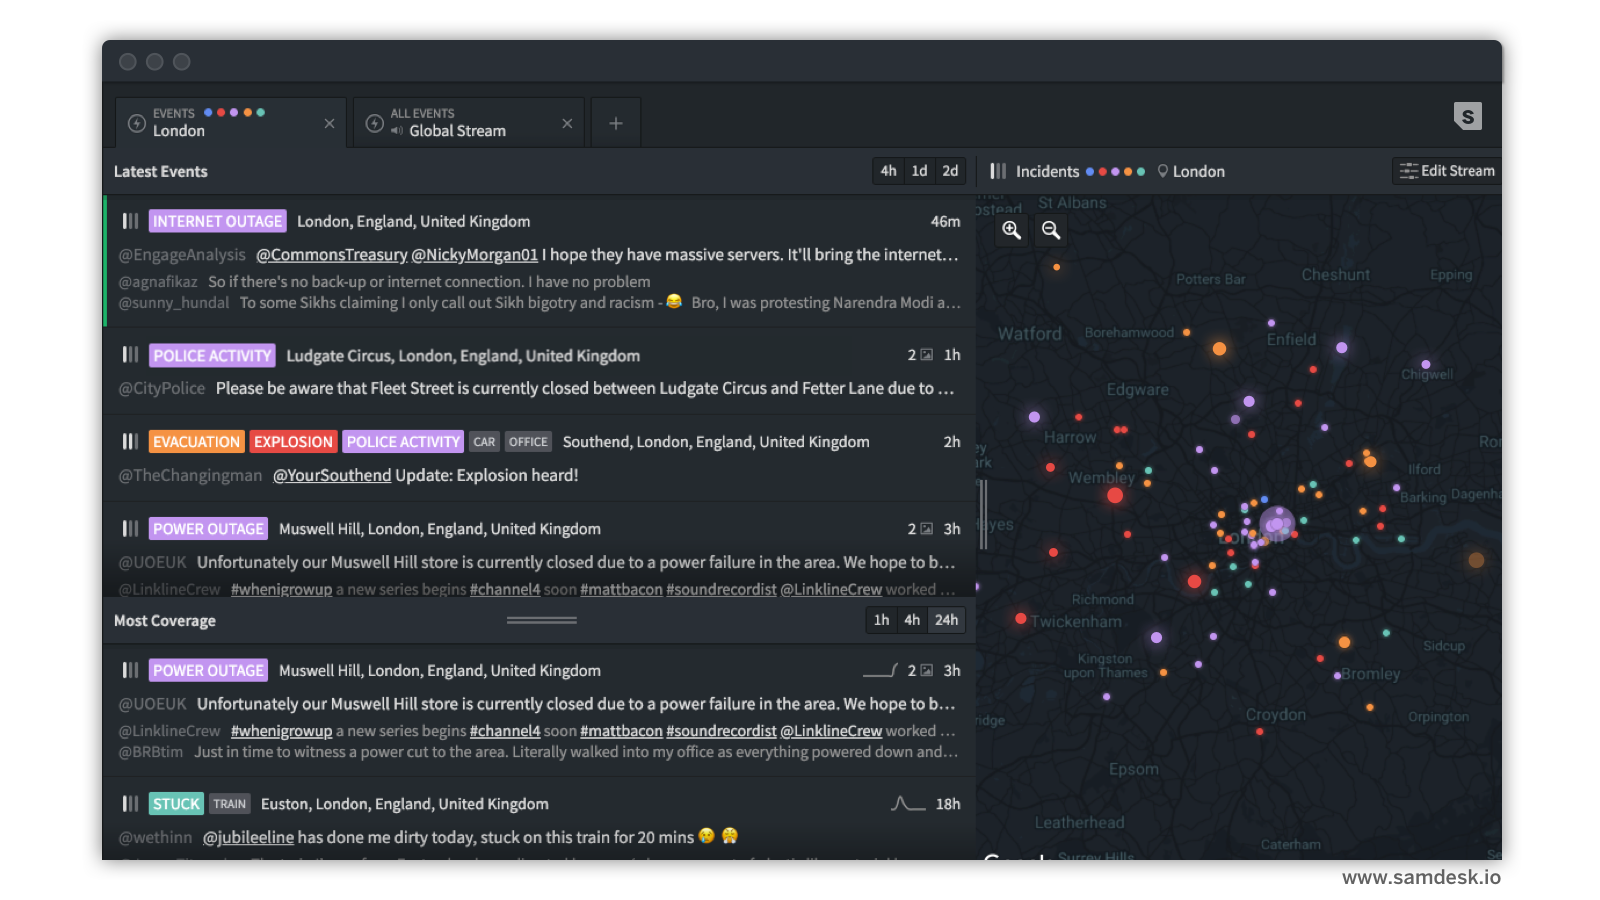Click the panel divider handle beside map
1600x900 pixels.
[983, 514]
